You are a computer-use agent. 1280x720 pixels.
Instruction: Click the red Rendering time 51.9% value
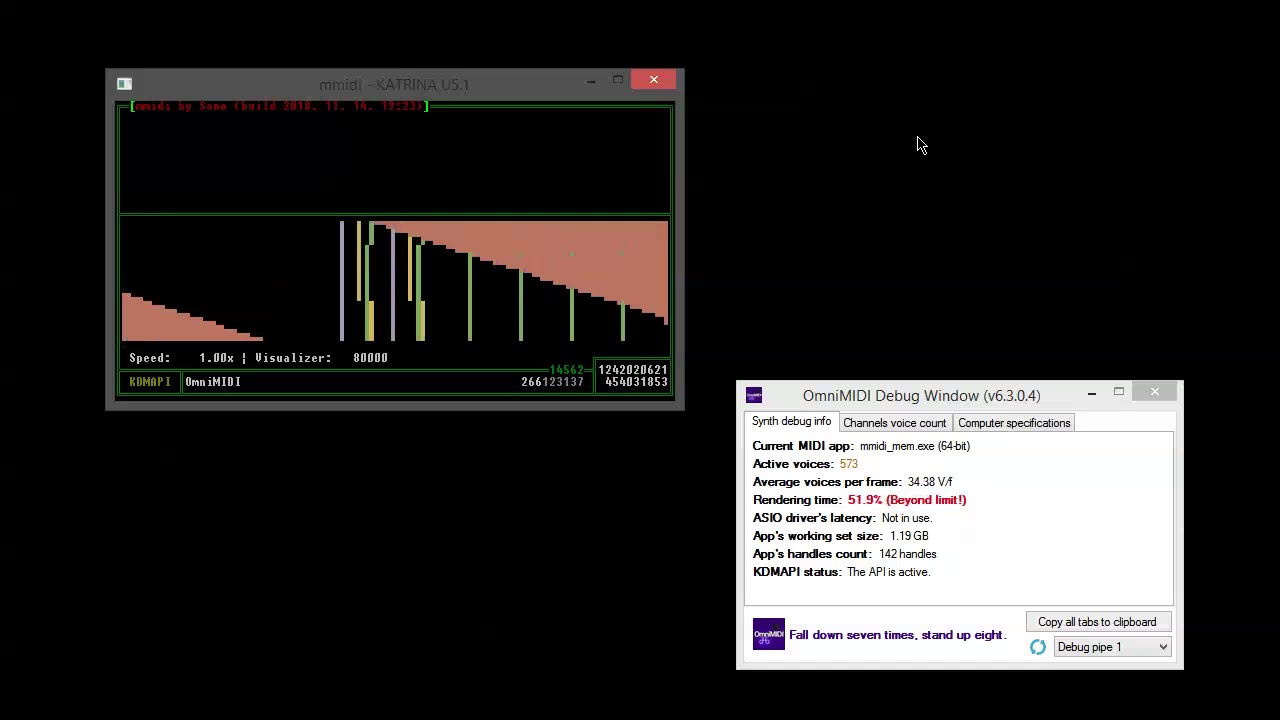(x=907, y=500)
